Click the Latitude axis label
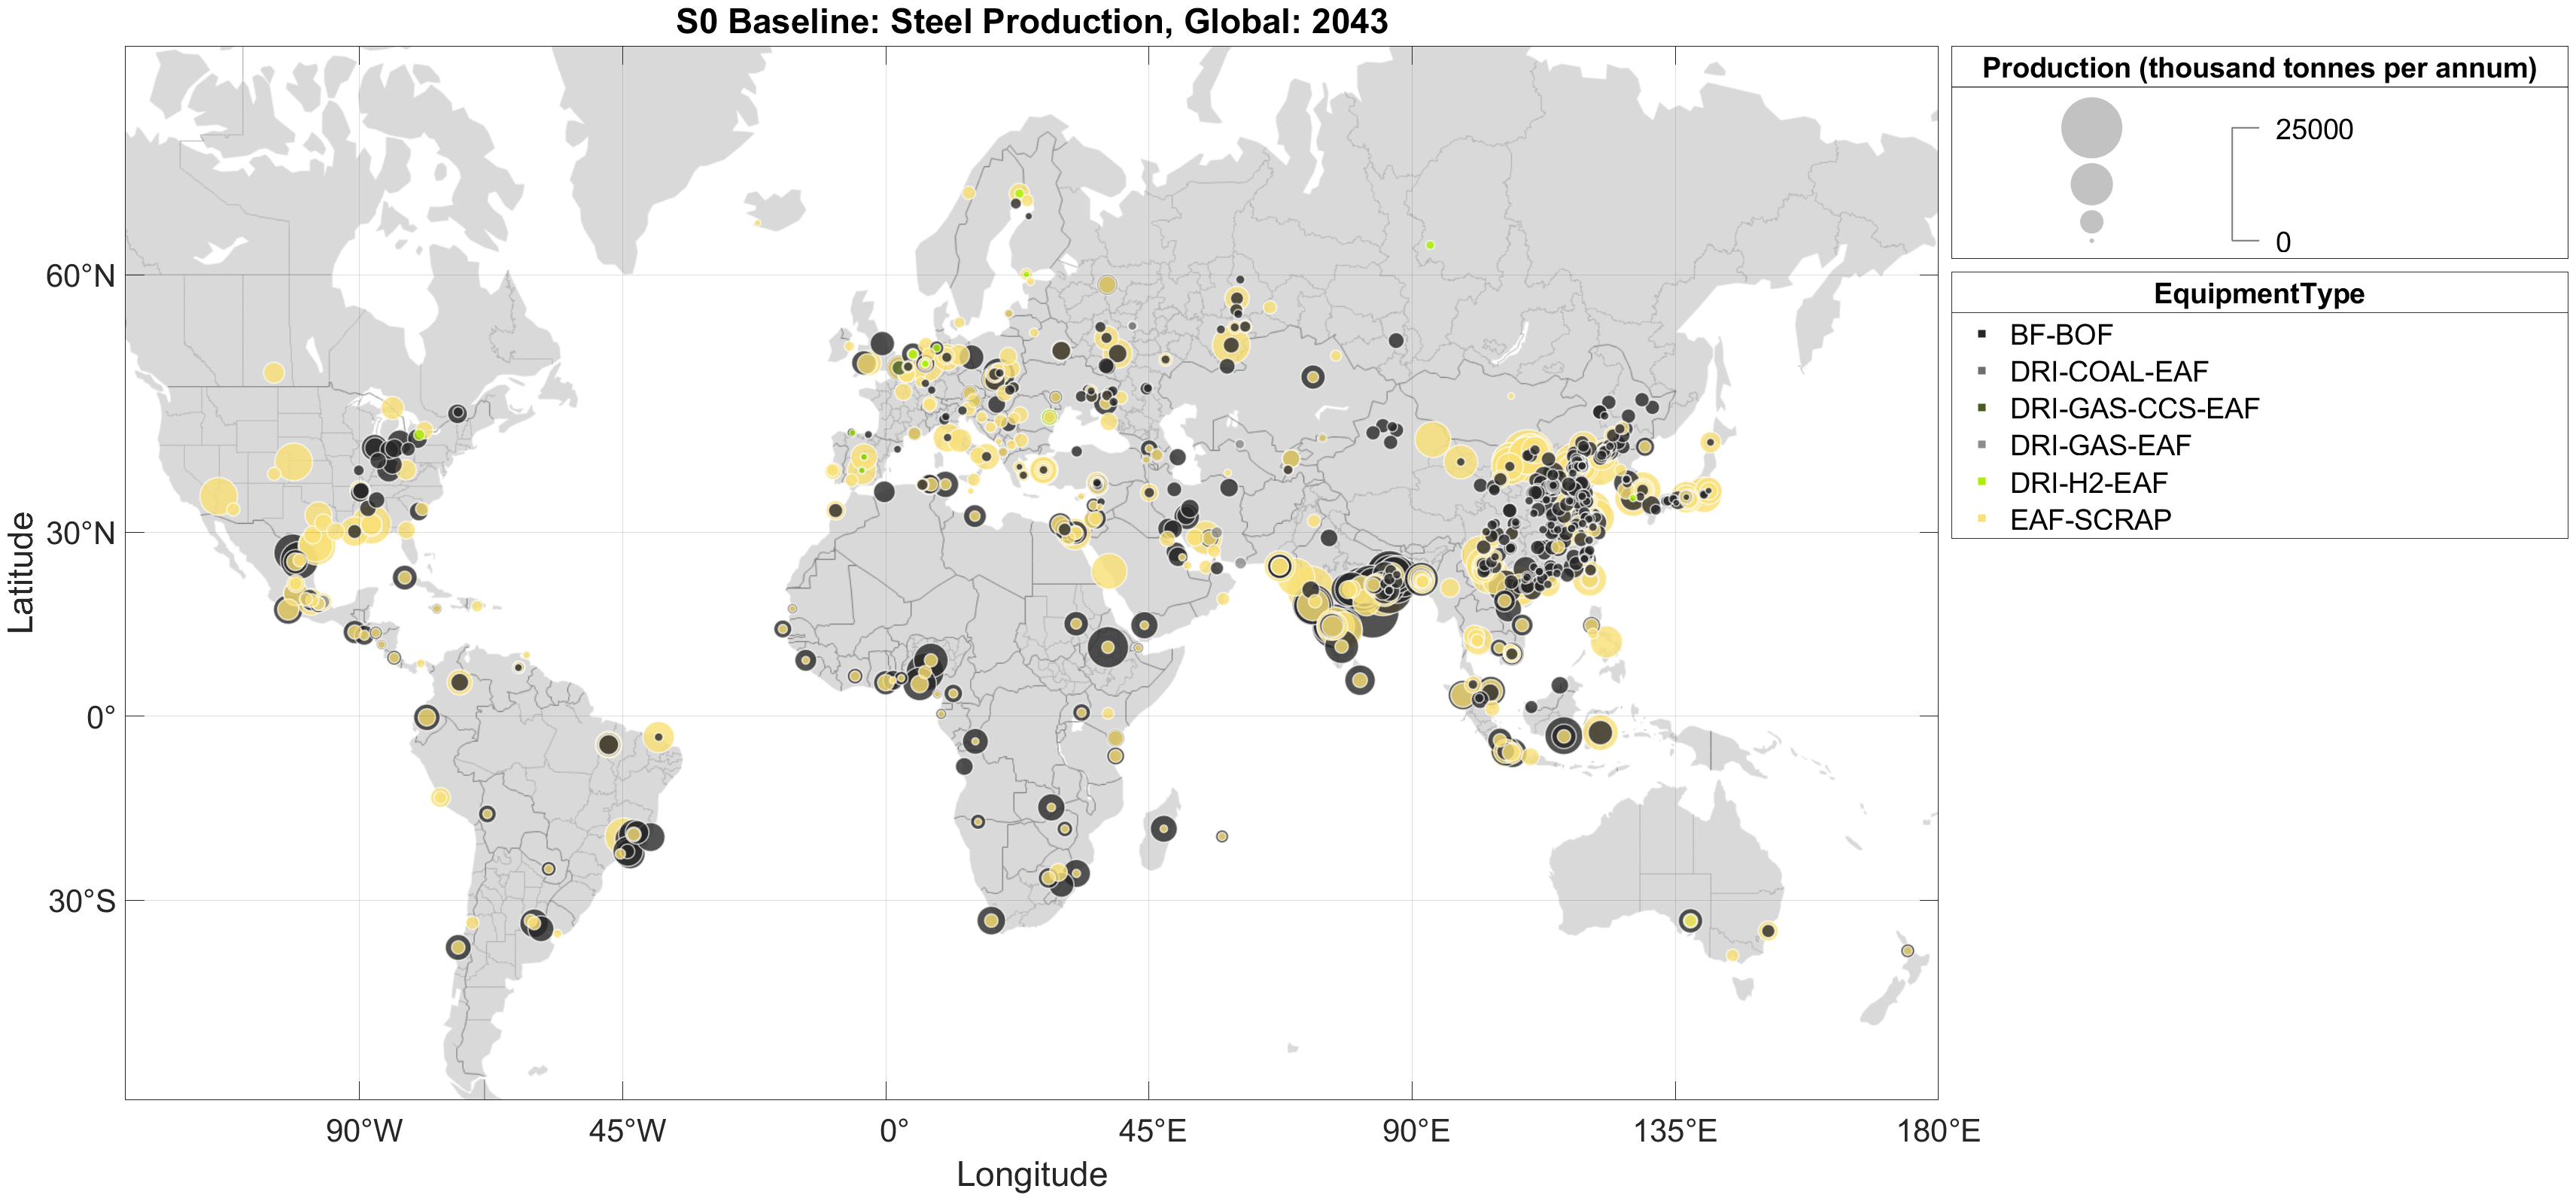The height and width of the screenshot is (1201, 2576). click(21, 572)
